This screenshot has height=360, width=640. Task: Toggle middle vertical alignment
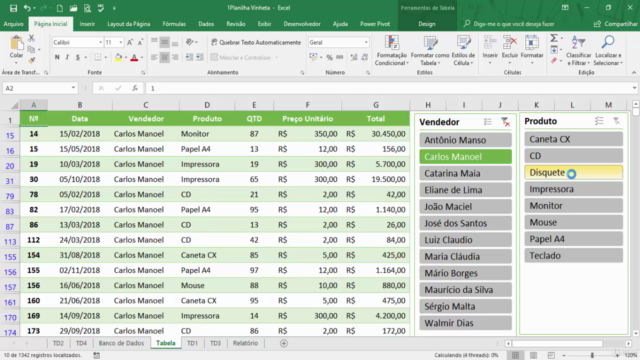(164, 42)
